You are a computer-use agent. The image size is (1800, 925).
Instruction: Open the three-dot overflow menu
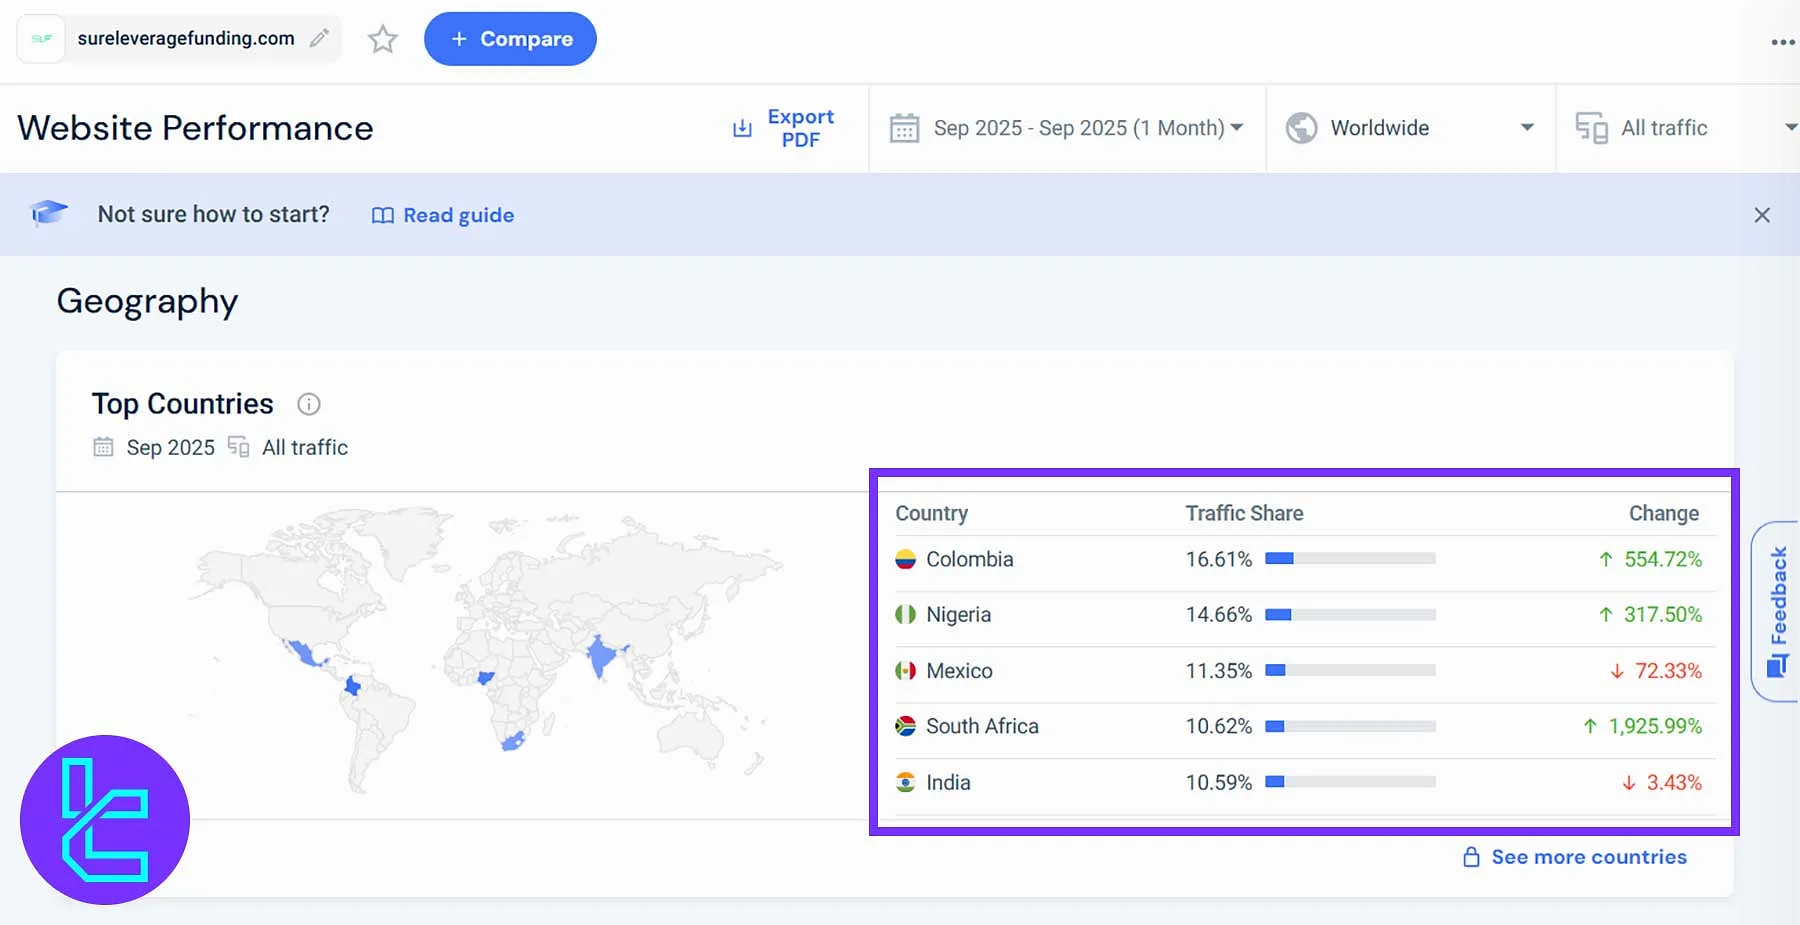1782,41
